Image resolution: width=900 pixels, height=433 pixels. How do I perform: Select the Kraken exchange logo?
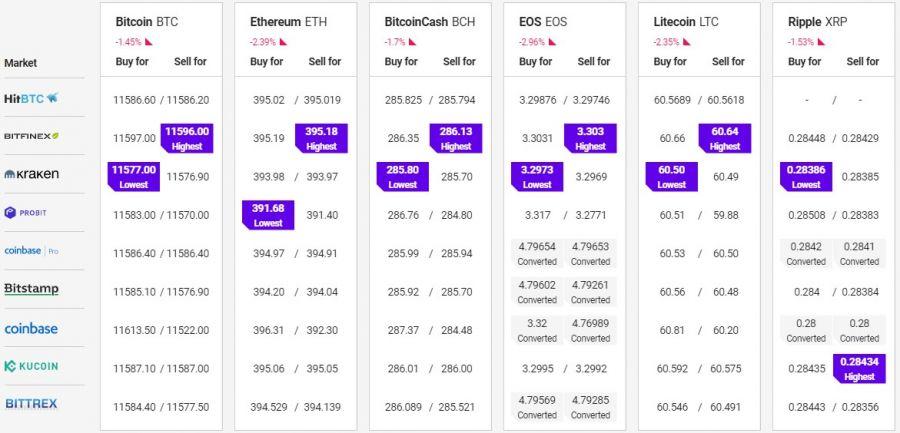pos(31,174)
